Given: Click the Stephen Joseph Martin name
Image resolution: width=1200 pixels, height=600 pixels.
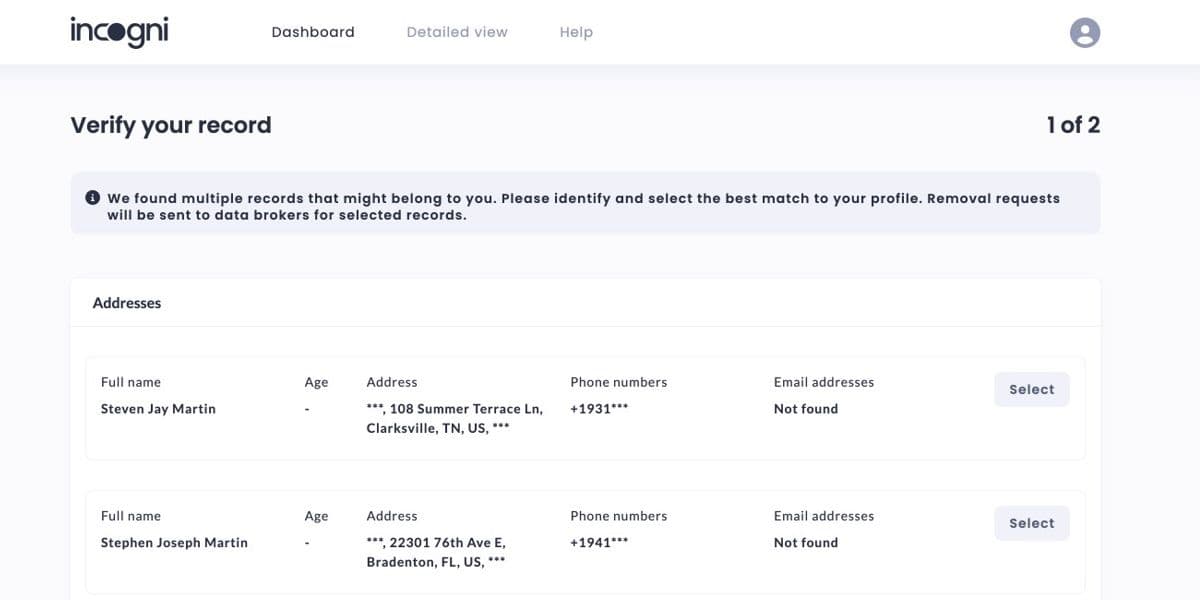Looking at the screenshot, I should pyautogui.click(x=174, y=543).
